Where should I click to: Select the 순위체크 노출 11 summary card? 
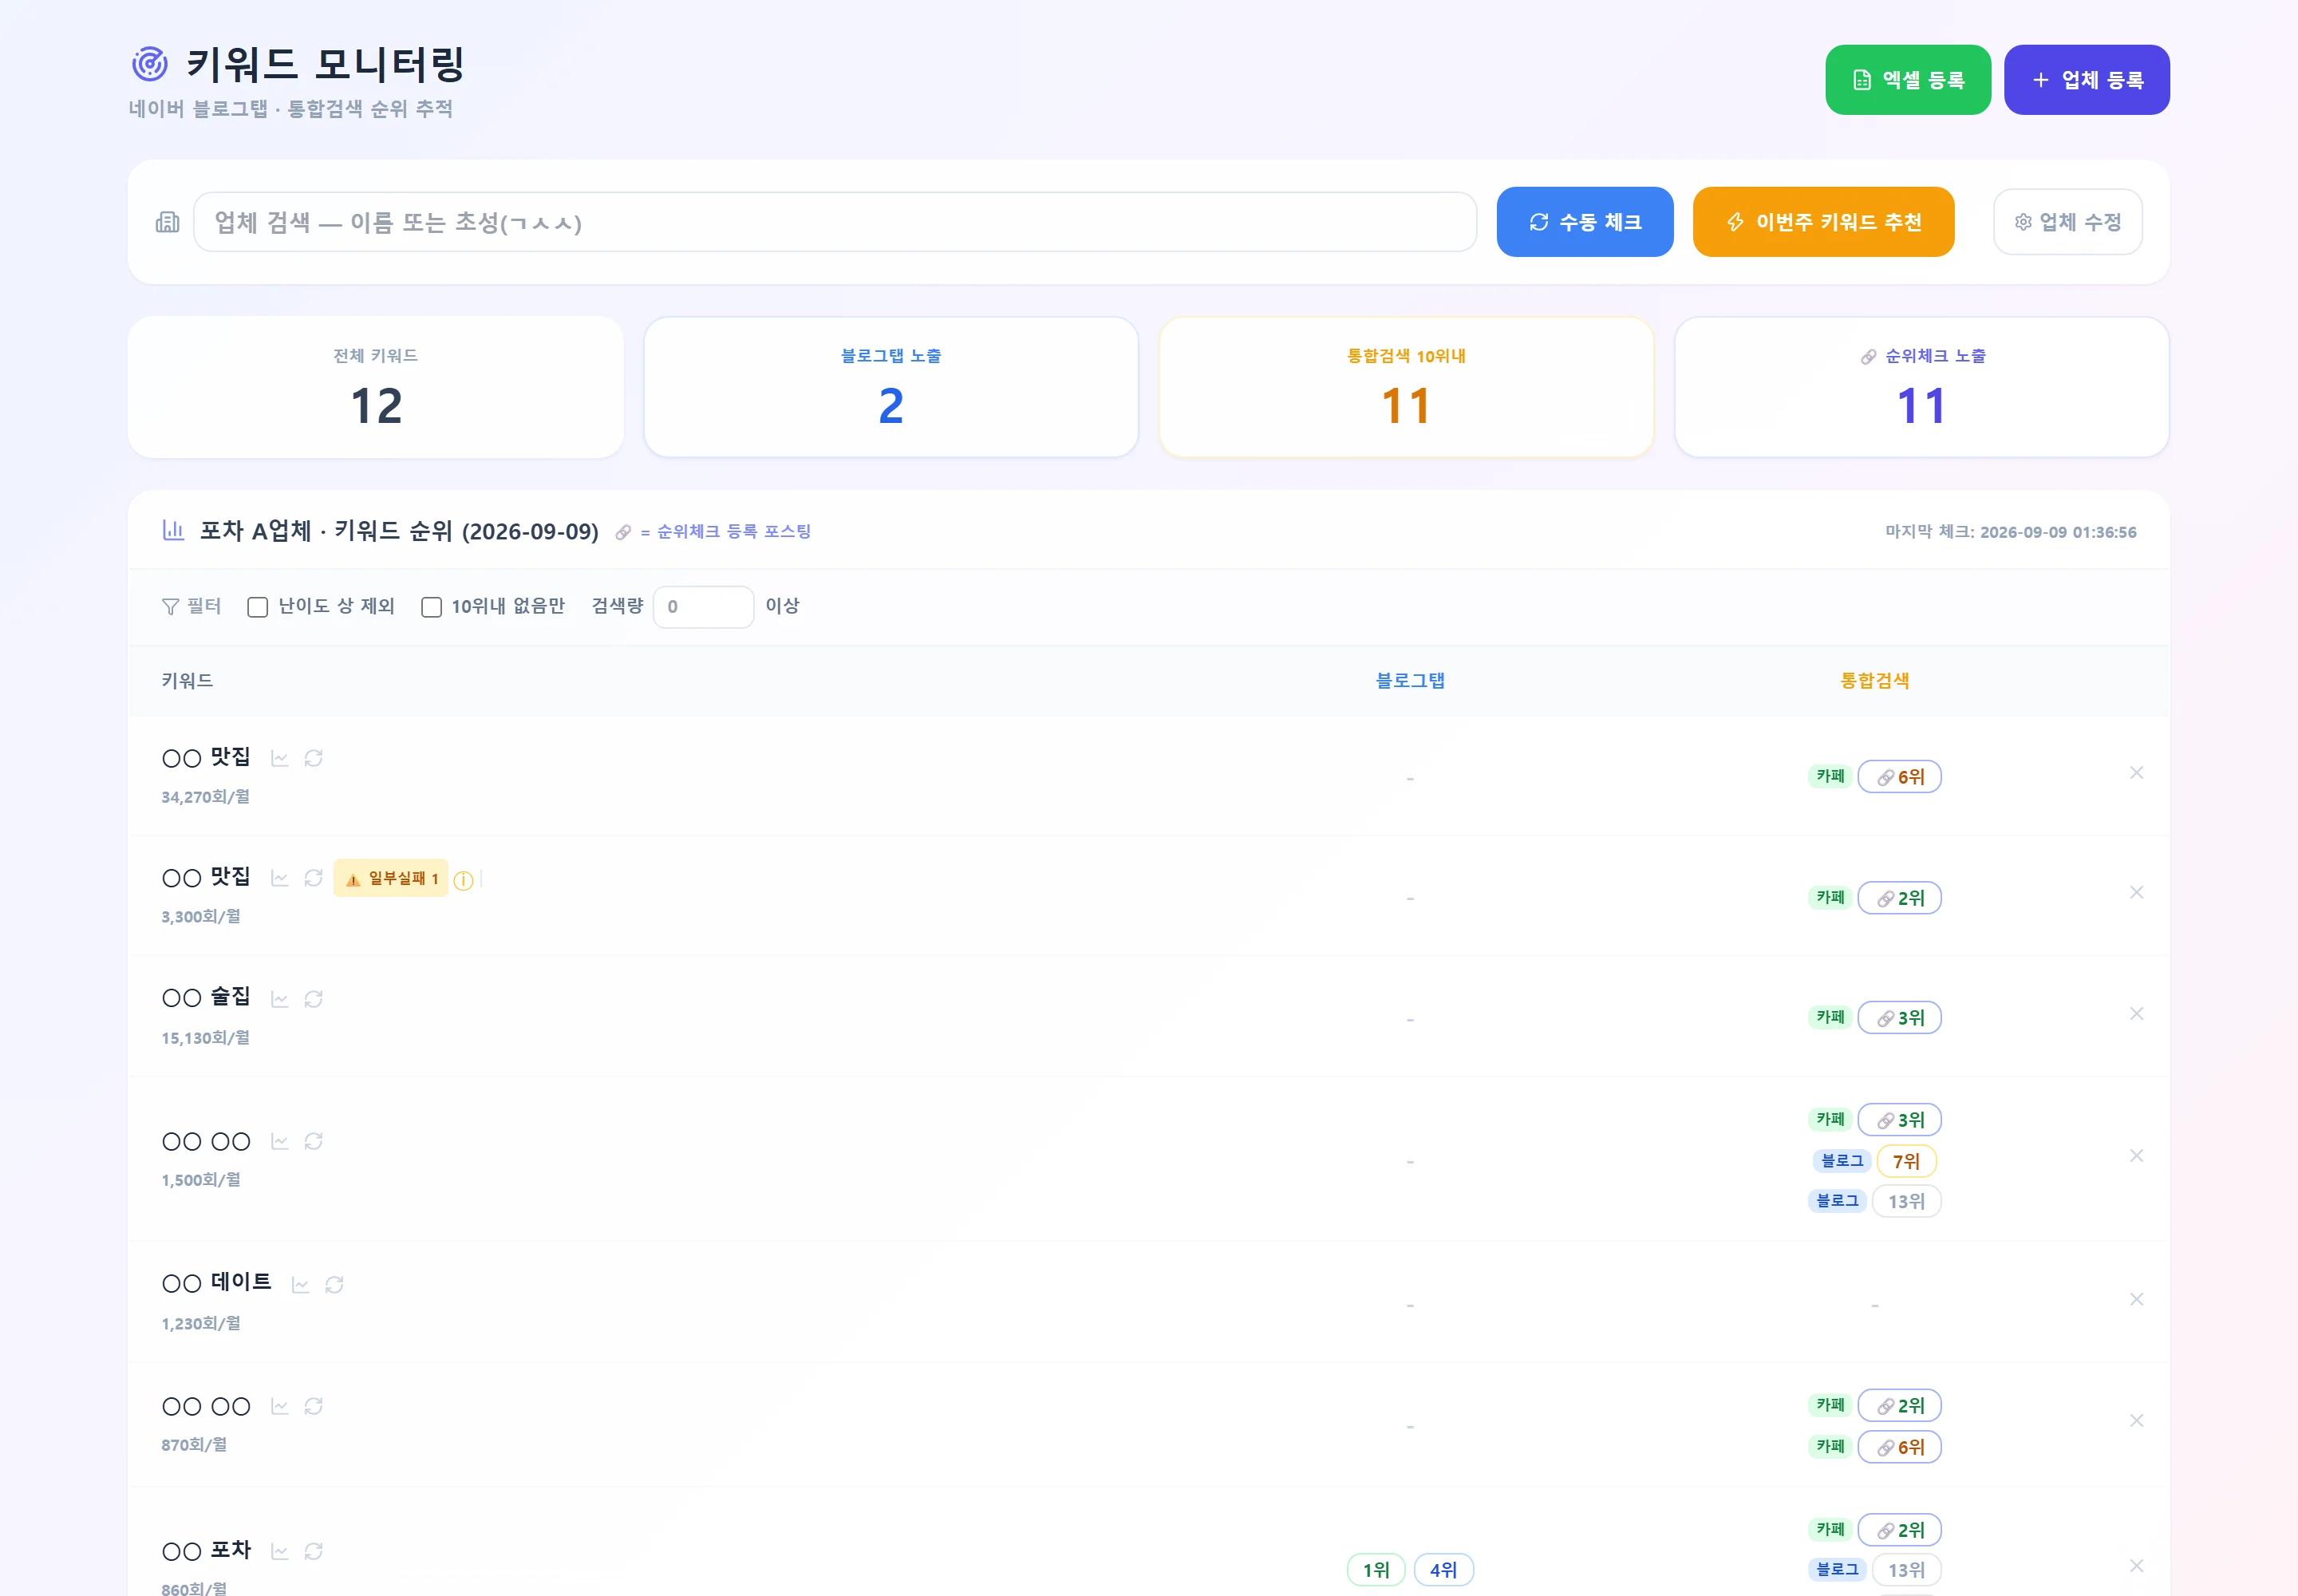1921,387
